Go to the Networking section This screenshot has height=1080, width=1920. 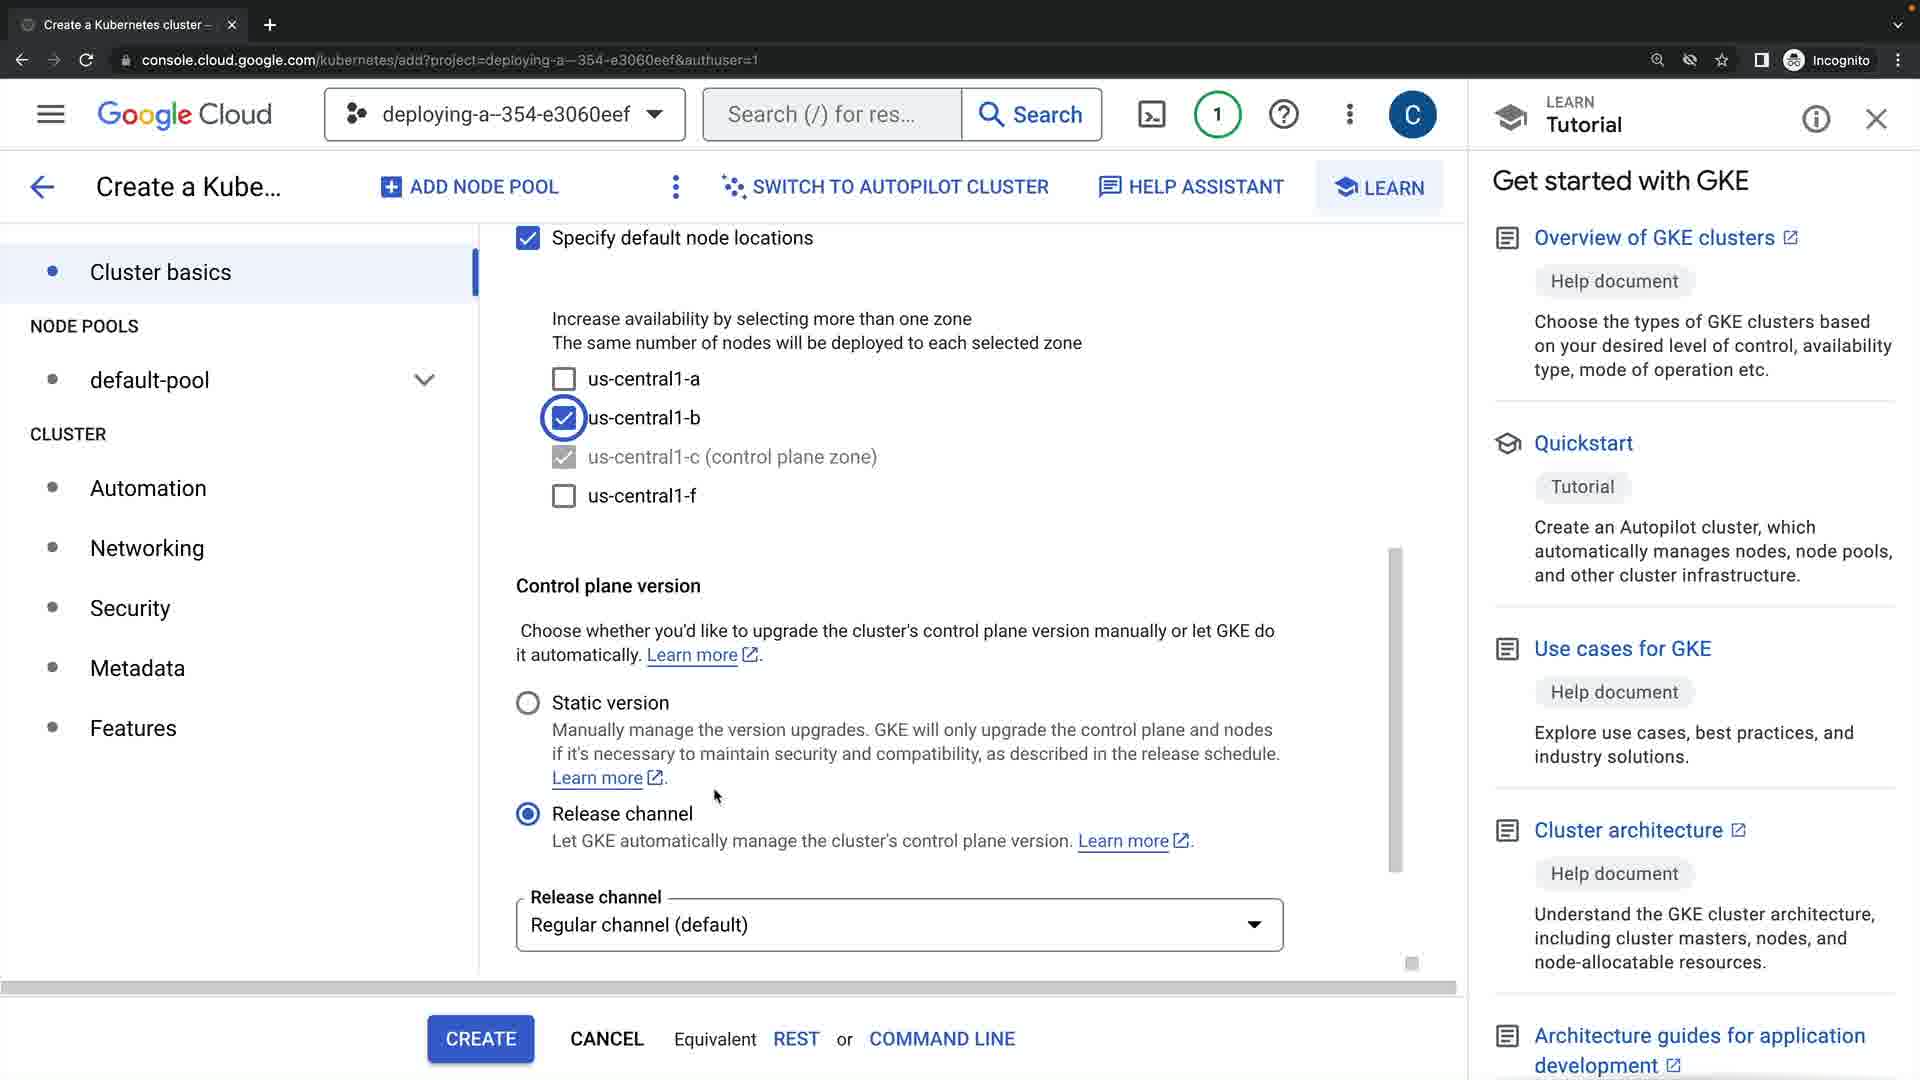147,548
